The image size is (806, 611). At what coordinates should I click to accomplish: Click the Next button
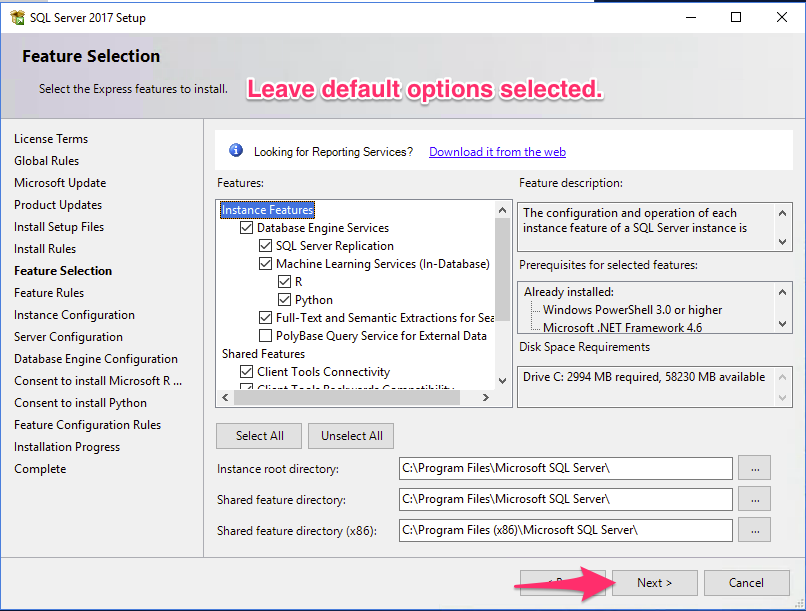(654, 583)
